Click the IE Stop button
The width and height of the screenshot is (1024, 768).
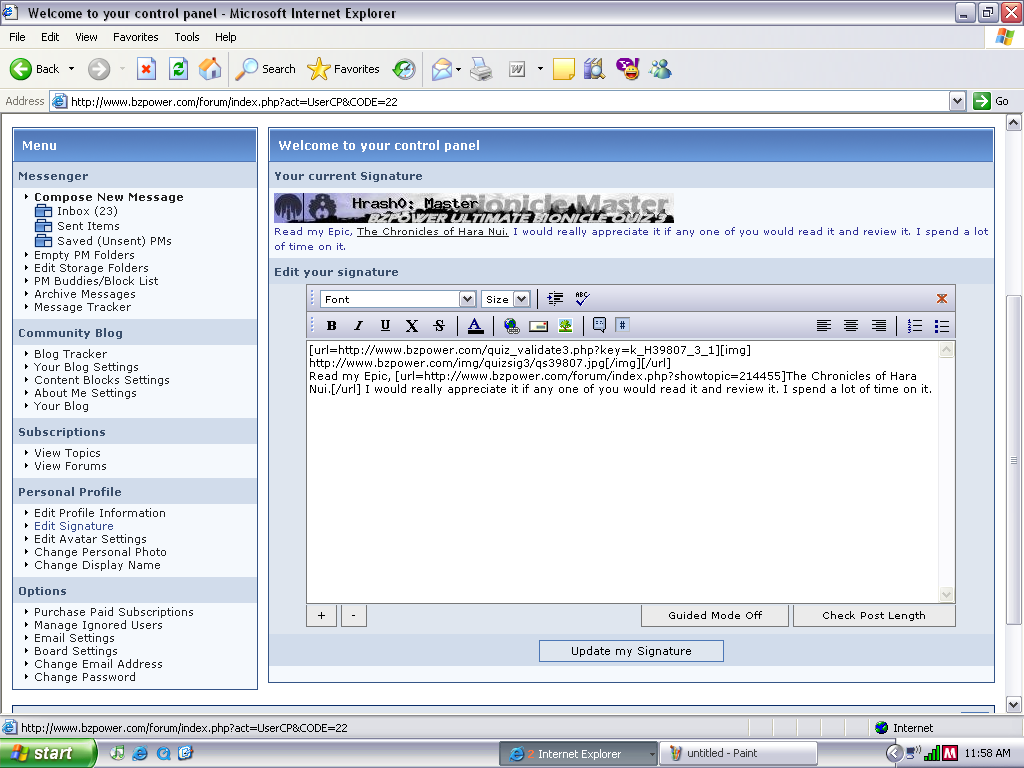[146, 69]
